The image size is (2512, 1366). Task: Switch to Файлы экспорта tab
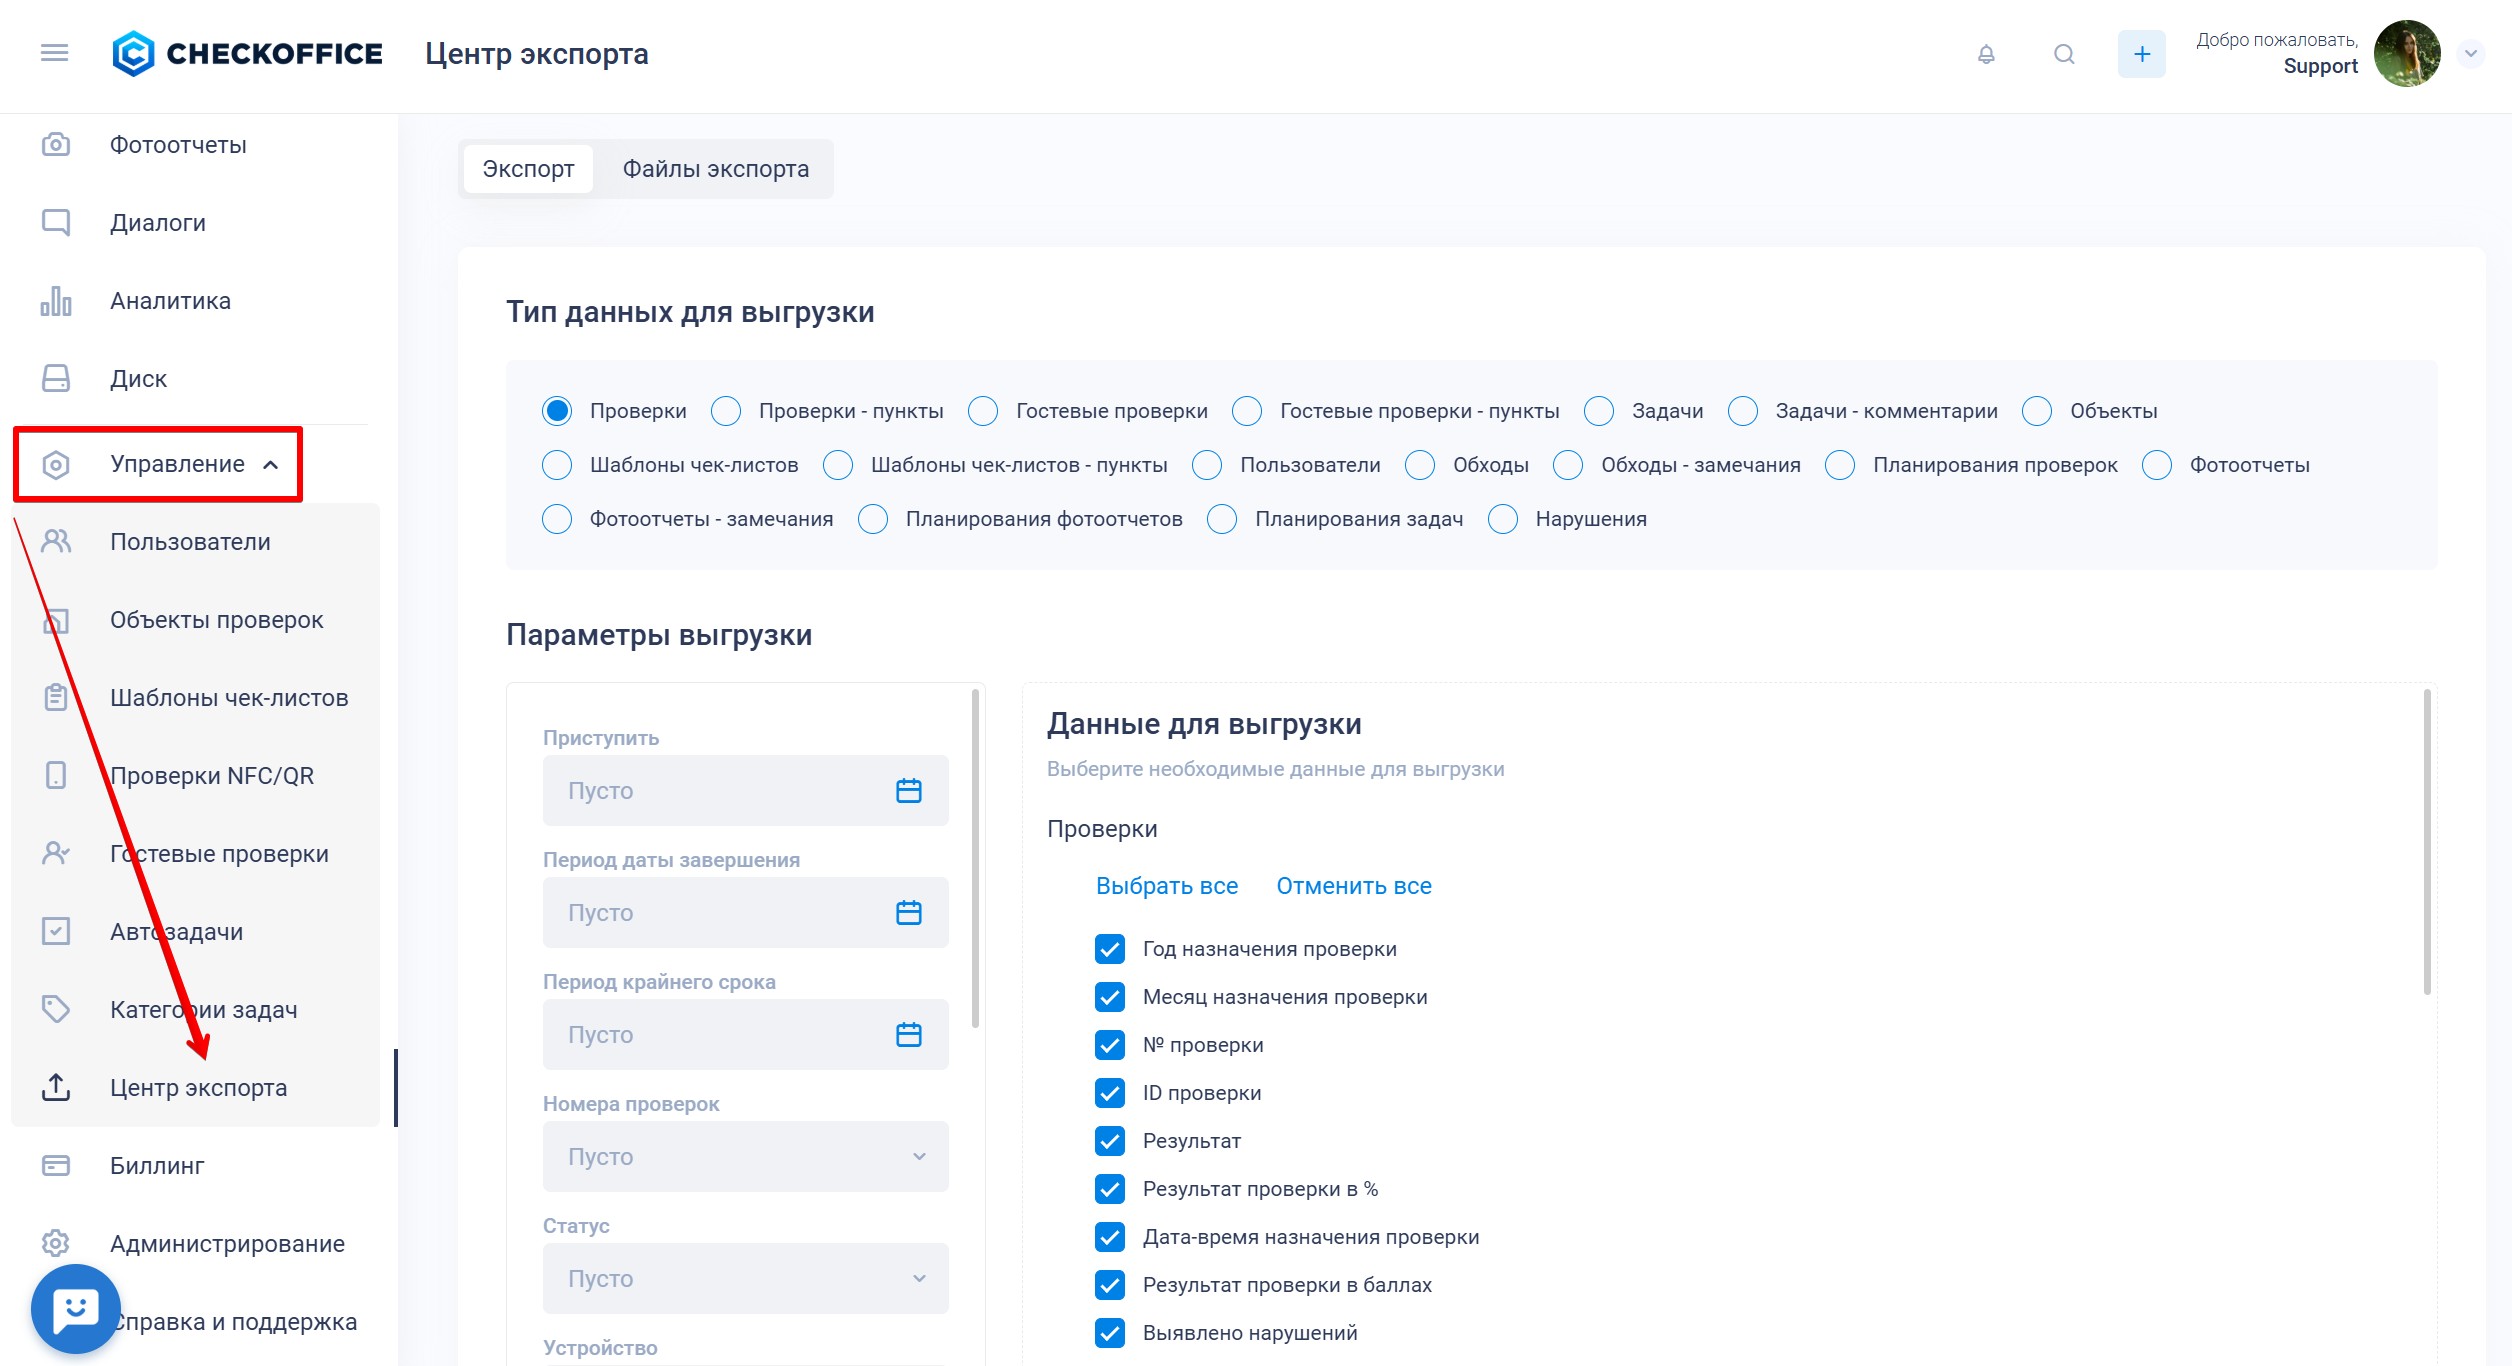coord(715,169)
